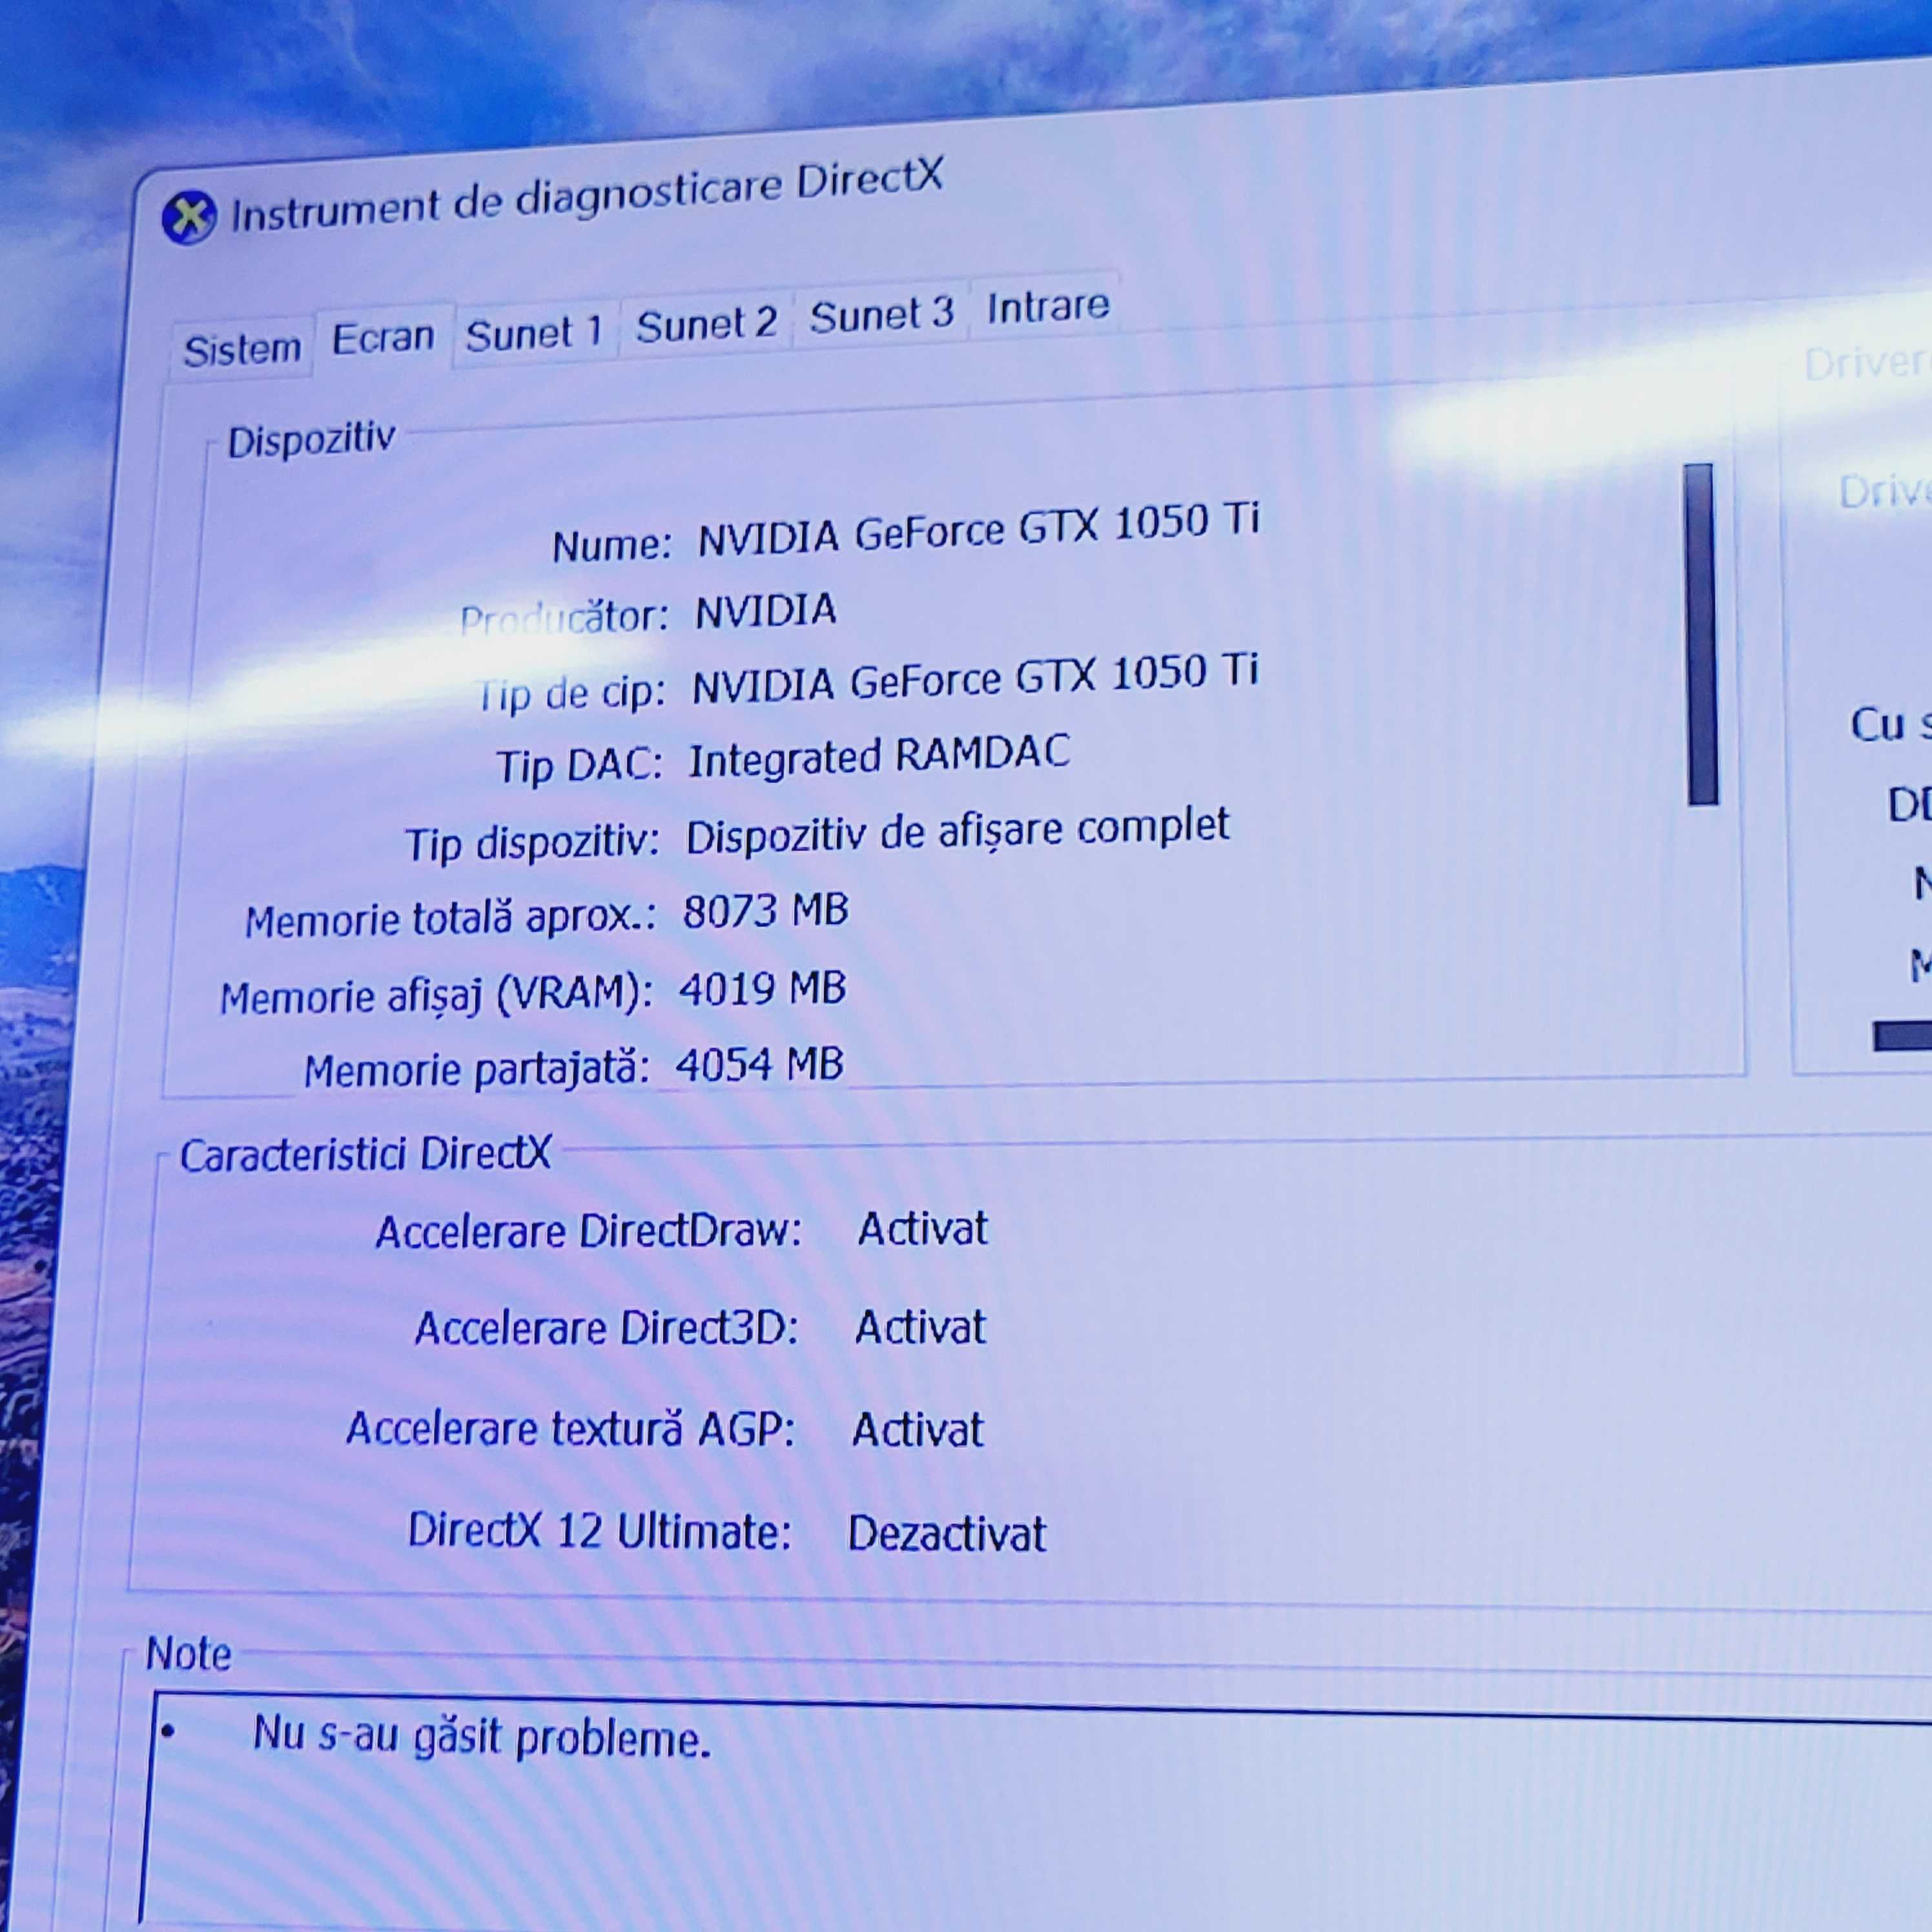
Task: Click the VRAM value '4019 MB'
Action: (762, 988)
